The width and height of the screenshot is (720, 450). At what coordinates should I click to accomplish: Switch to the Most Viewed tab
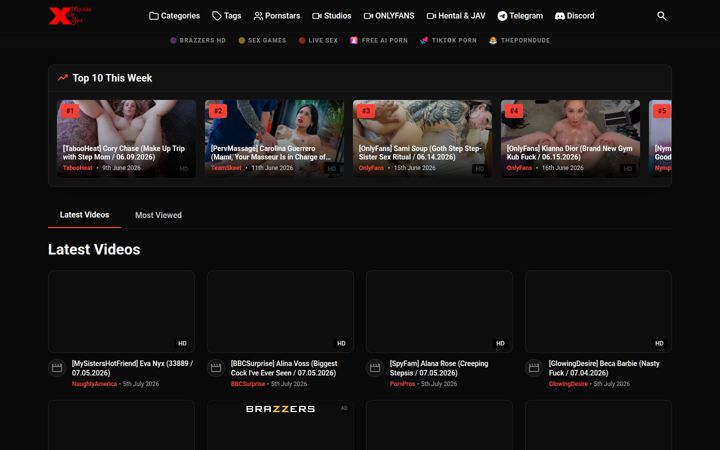158,215
